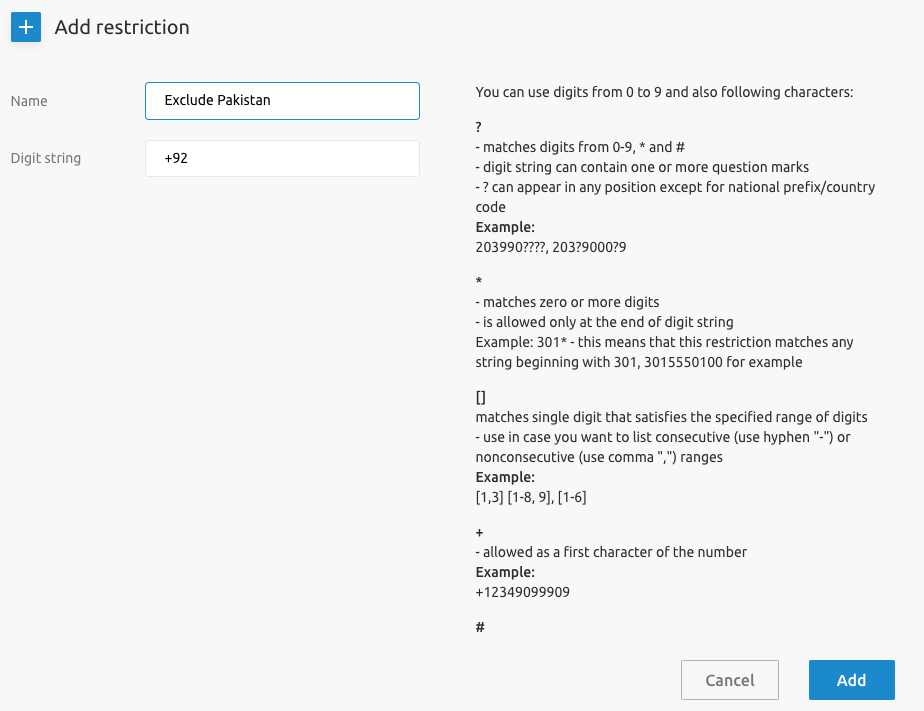Click 'allowed as a first character' help line
924x711 pixels.
611,552
